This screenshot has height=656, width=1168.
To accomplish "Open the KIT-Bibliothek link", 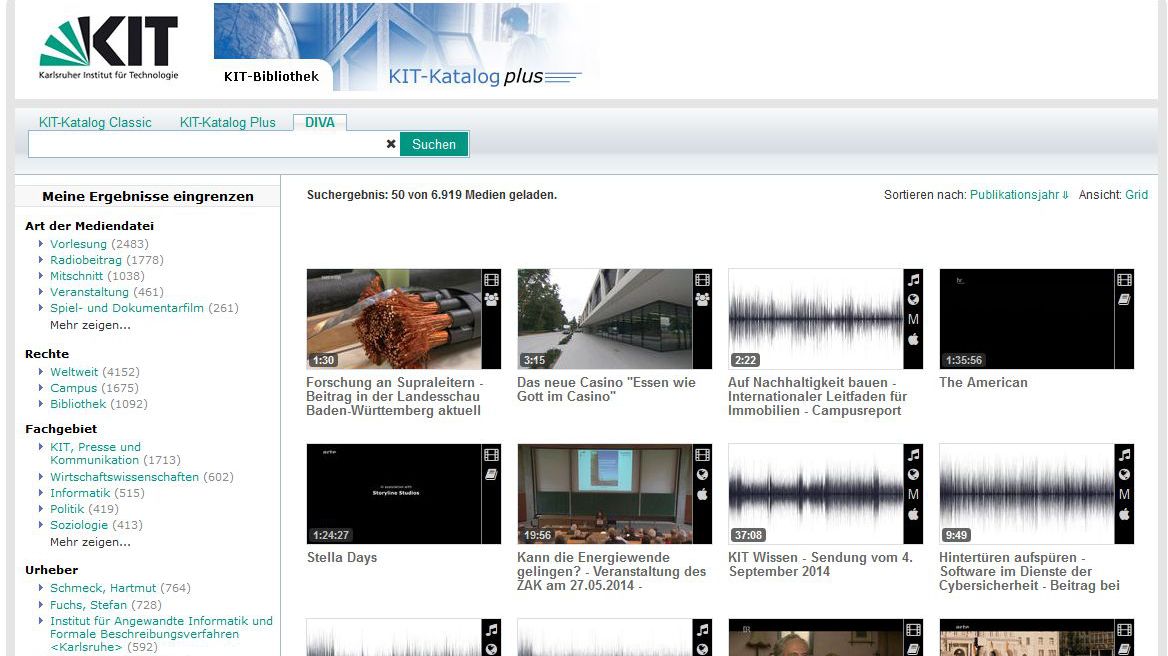I will 271,76.
